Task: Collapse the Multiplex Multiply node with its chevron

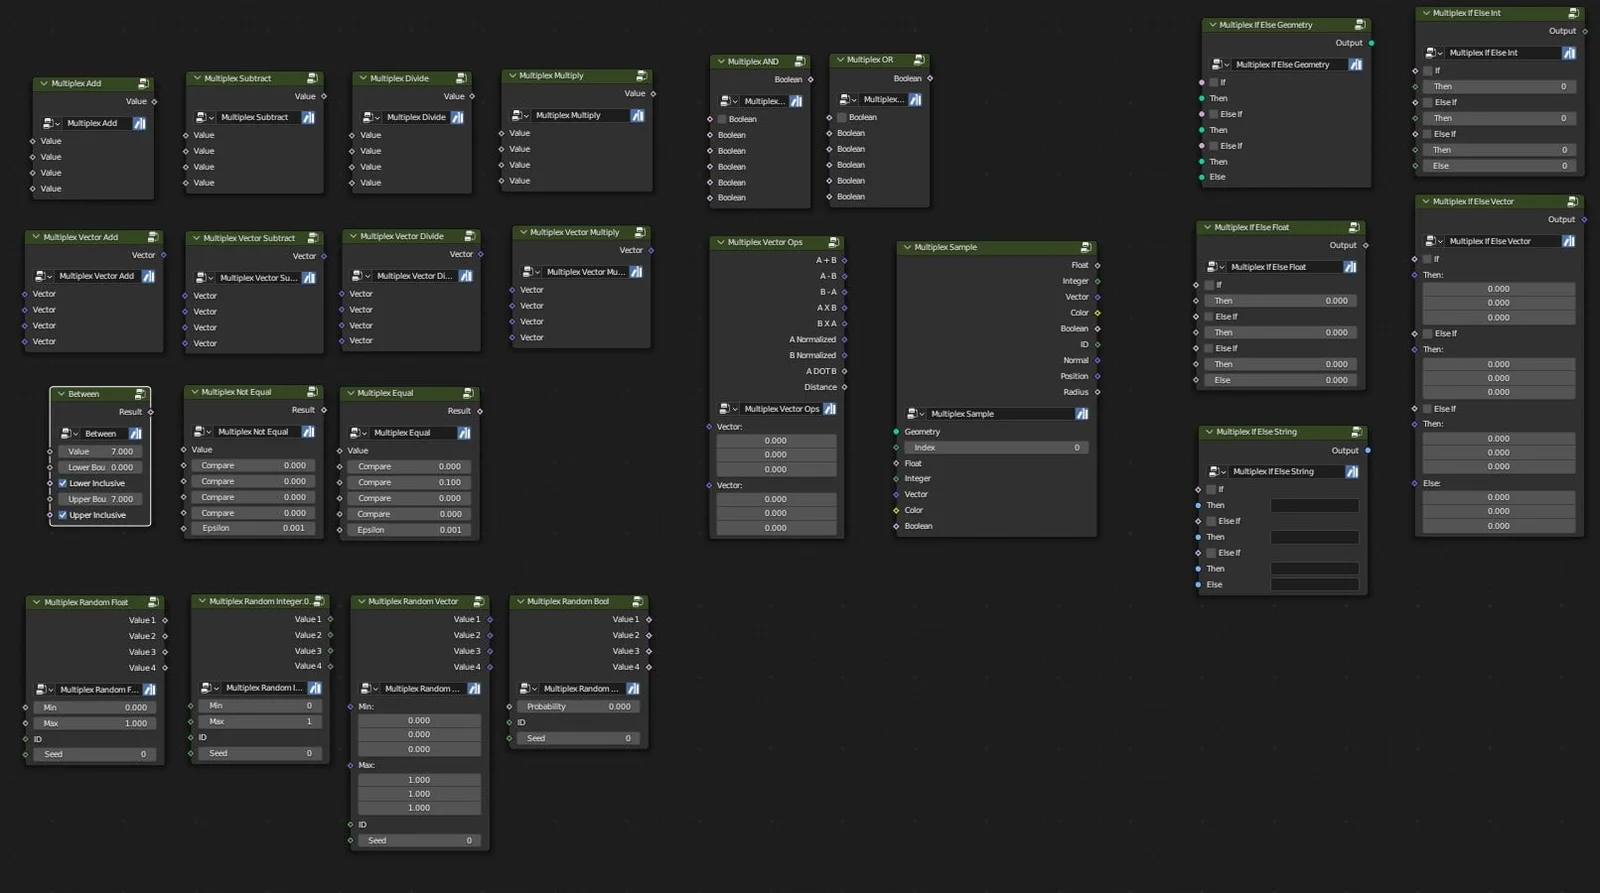Action: [512, 76]
